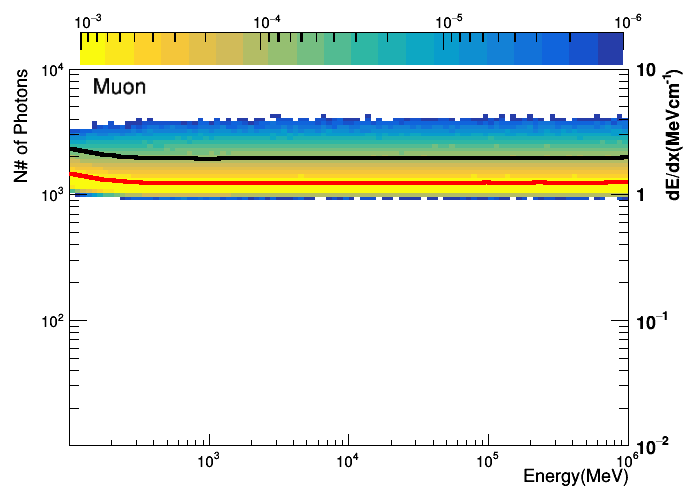Click the 10^4 label on the left y-axis
Viewport: 685px width, 491px height.
pyautogui.click(x=52, y=70)
